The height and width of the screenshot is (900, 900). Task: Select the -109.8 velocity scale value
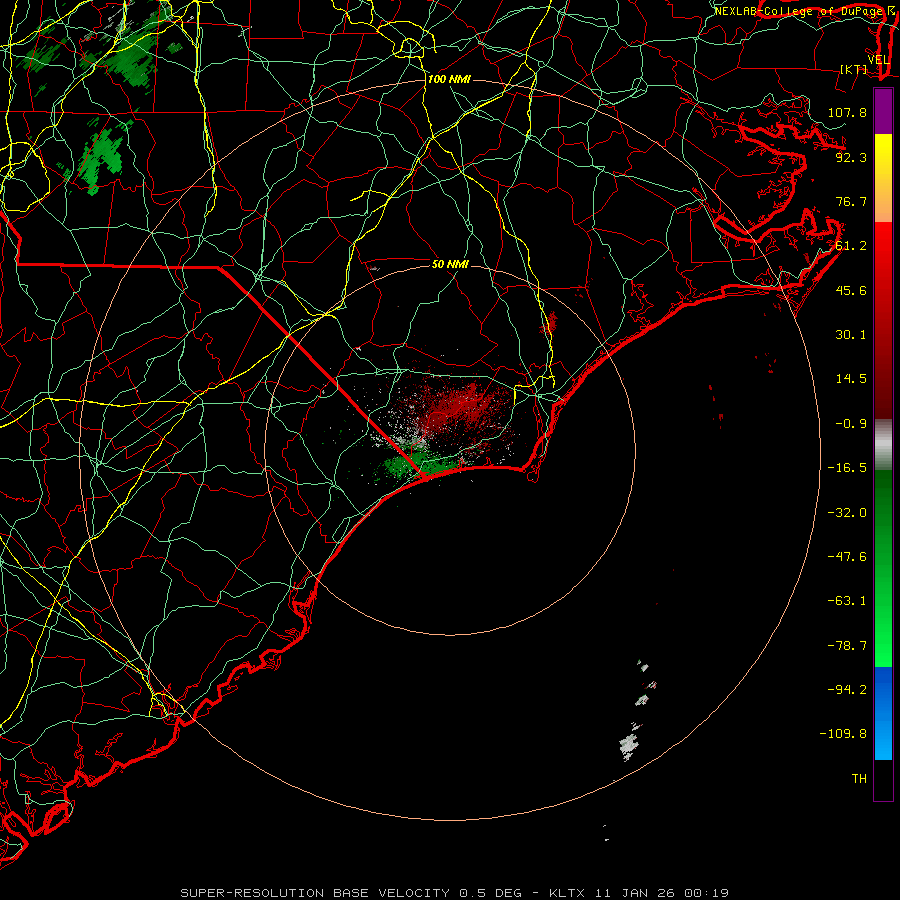843,734
